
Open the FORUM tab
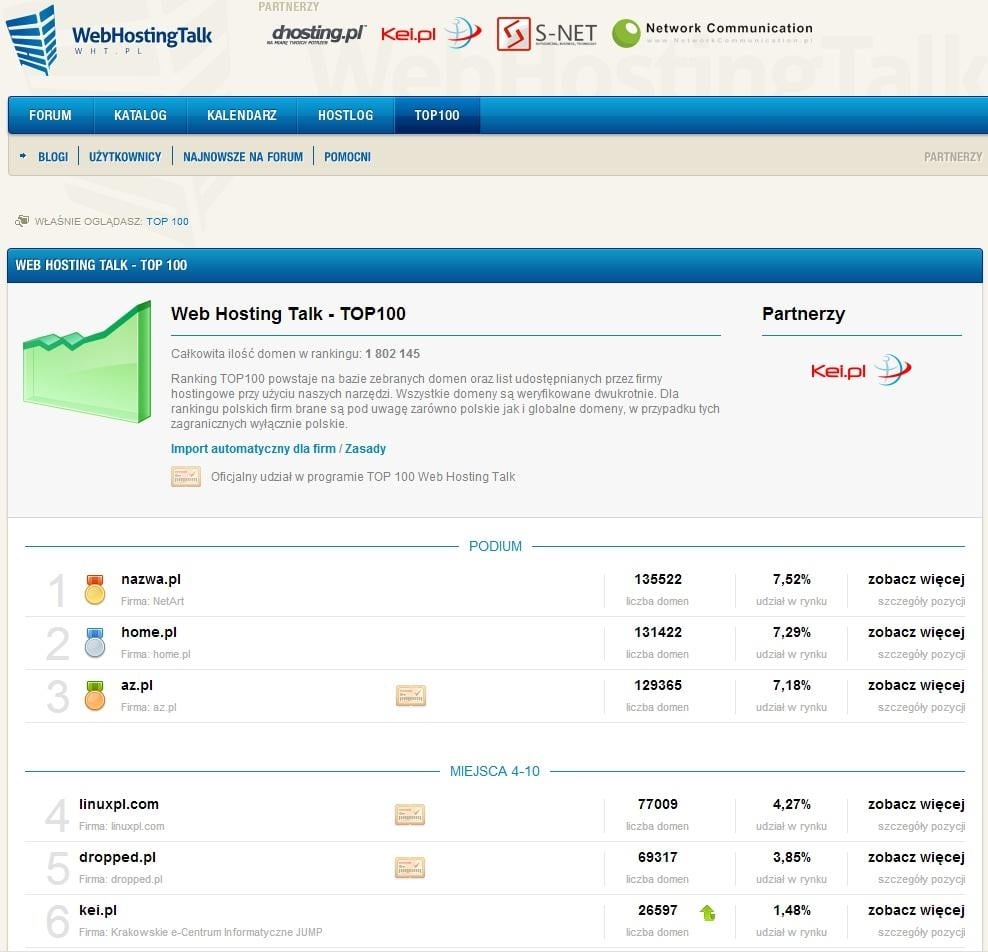click(50, 115)
